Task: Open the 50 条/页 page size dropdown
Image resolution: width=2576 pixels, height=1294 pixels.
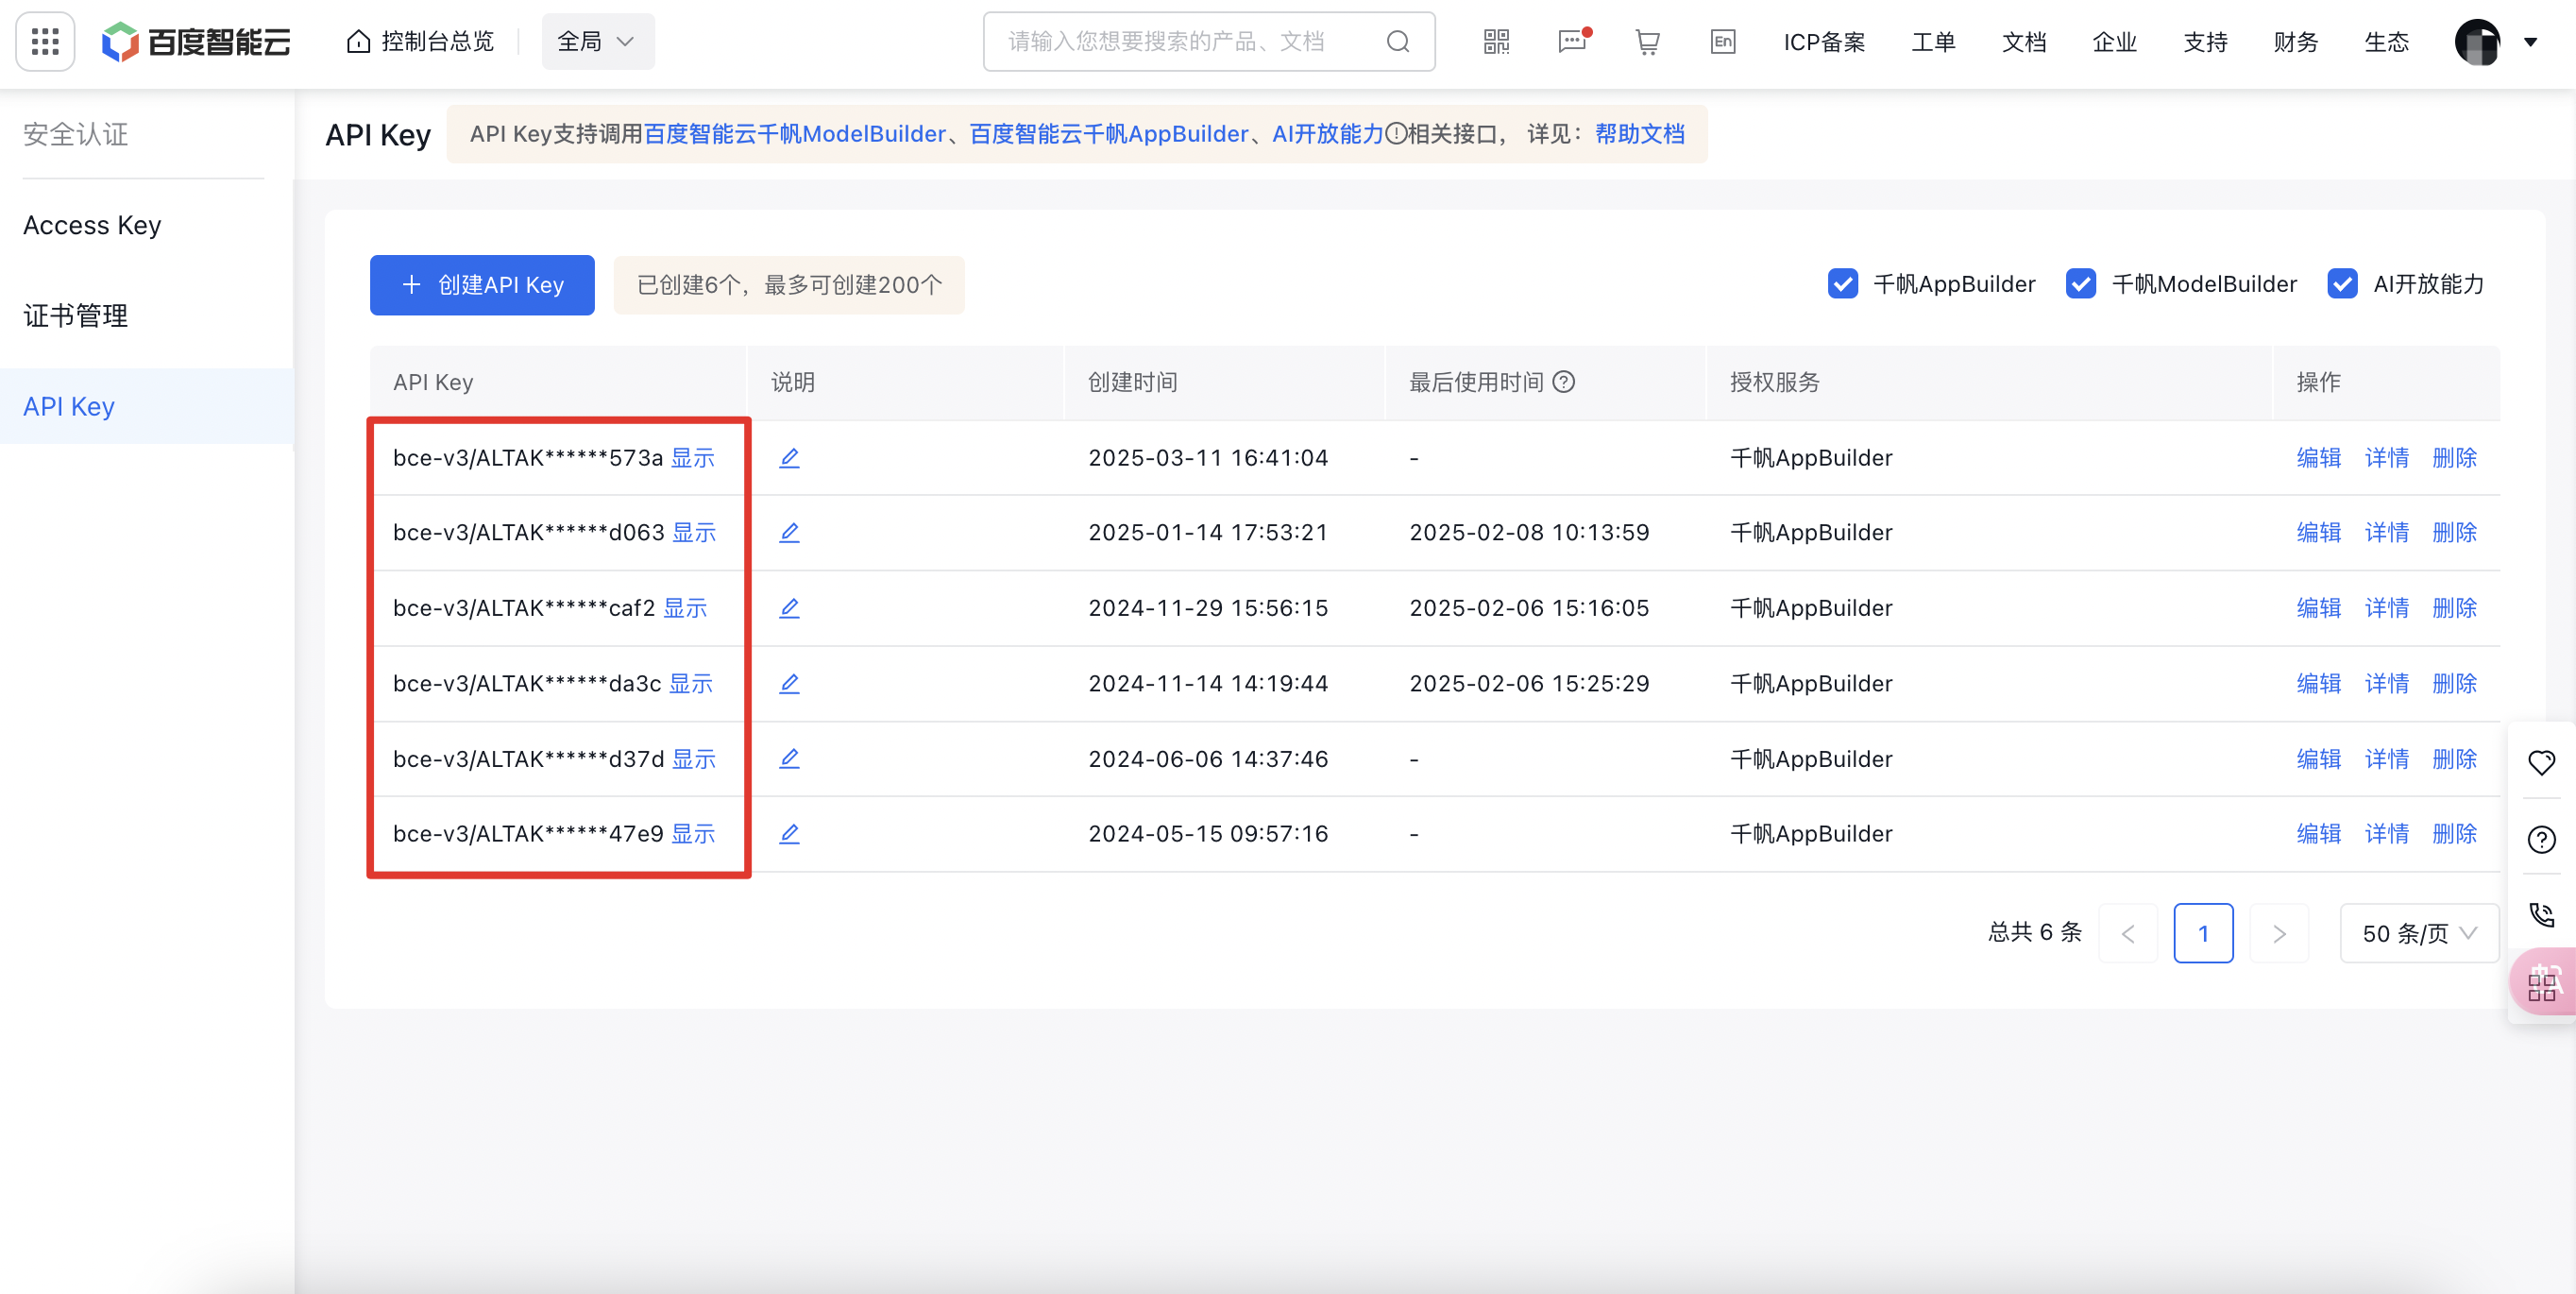Action: coord(2419,933)
